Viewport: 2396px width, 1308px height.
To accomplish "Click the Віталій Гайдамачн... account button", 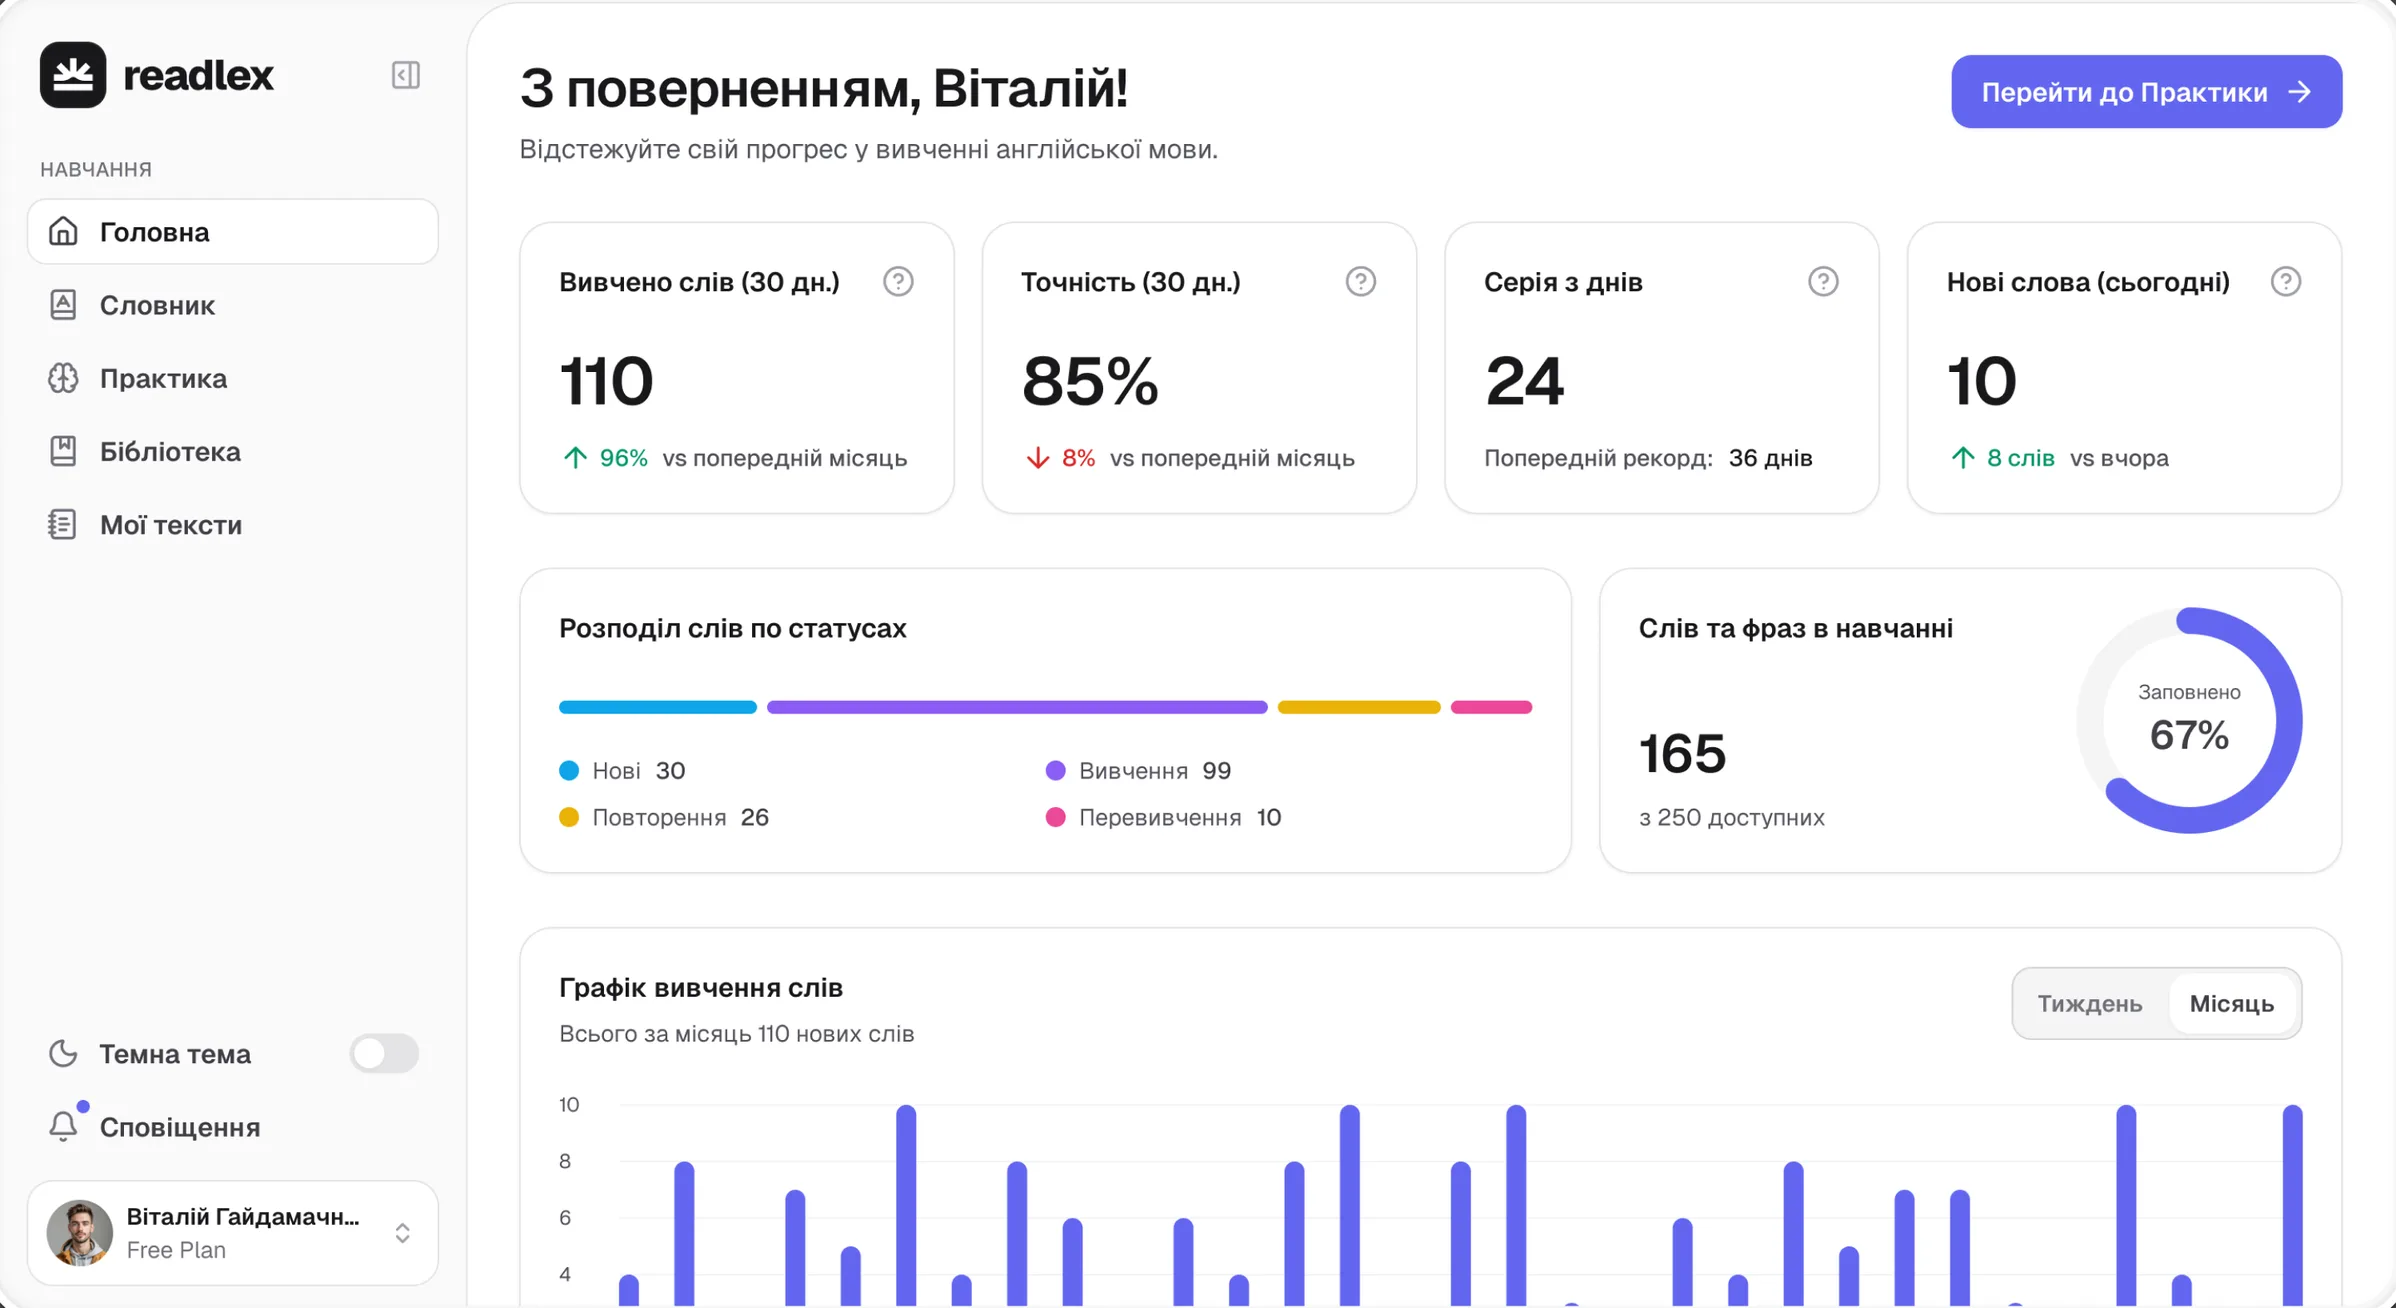I will [x=233, y=1233].
